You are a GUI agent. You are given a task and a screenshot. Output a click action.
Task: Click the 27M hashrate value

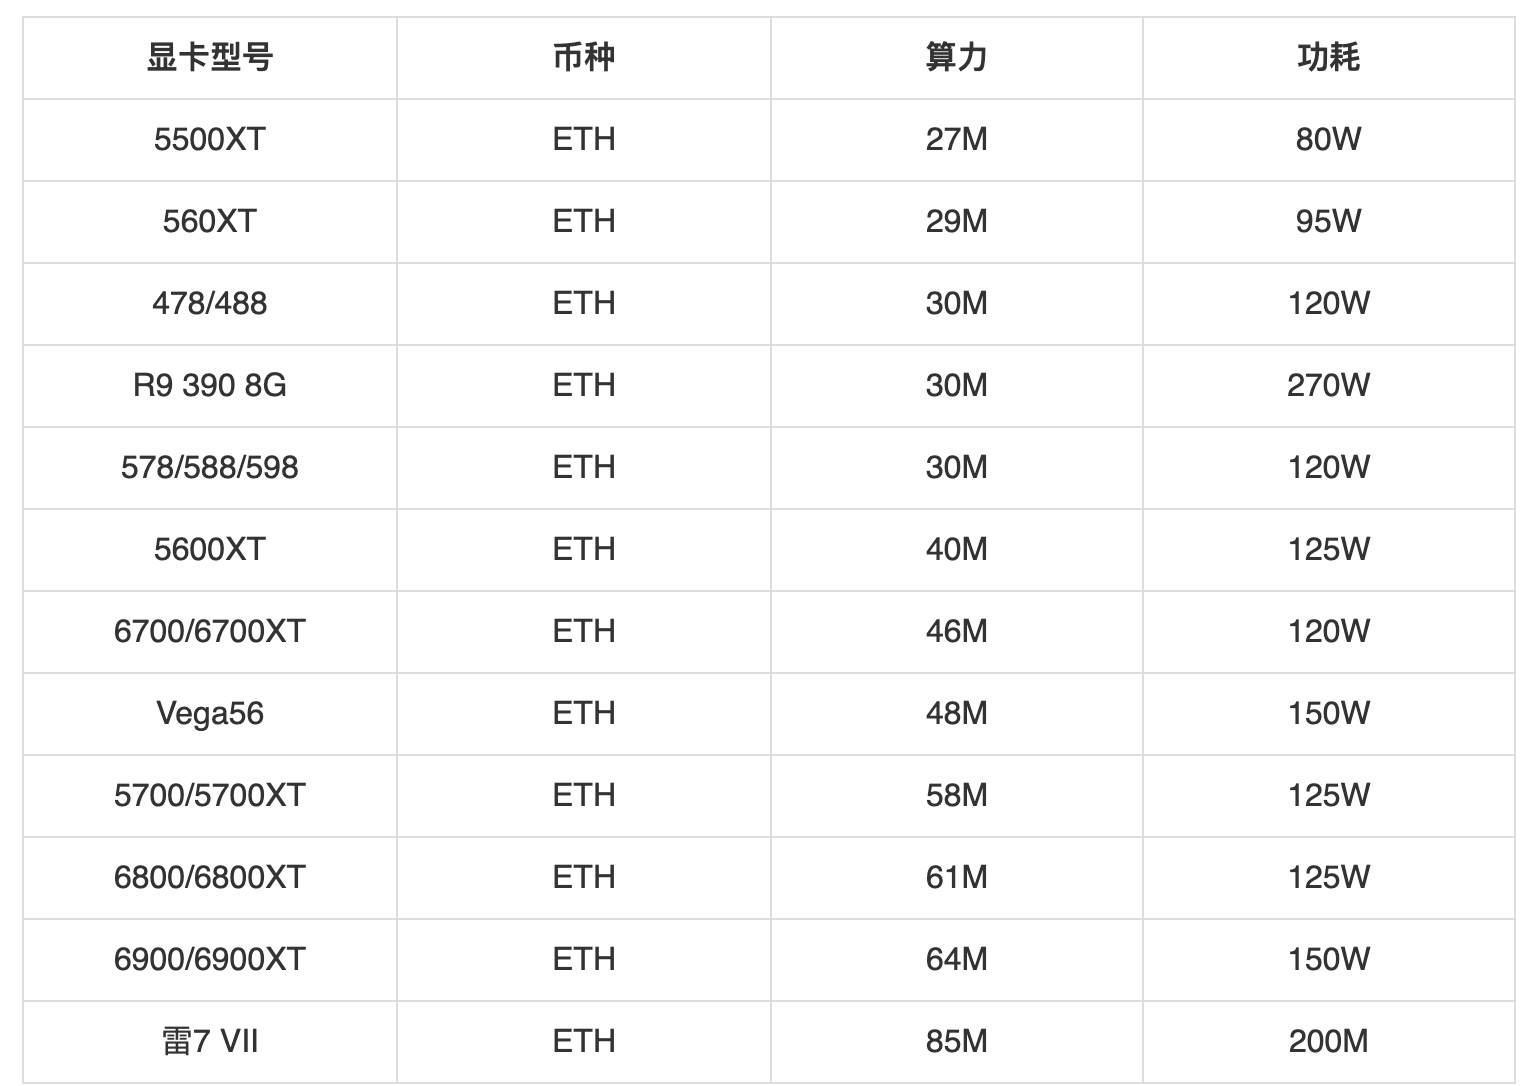[x=957, y=140]
